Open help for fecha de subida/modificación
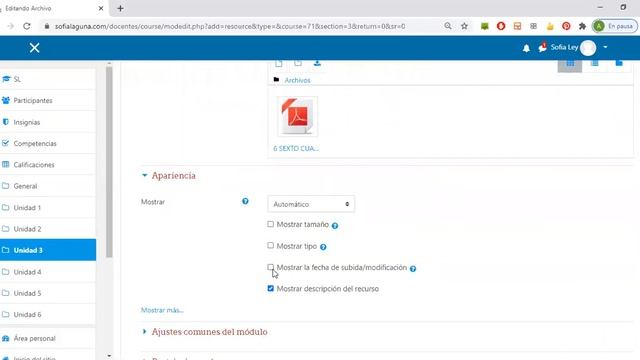 coord(413,269)
